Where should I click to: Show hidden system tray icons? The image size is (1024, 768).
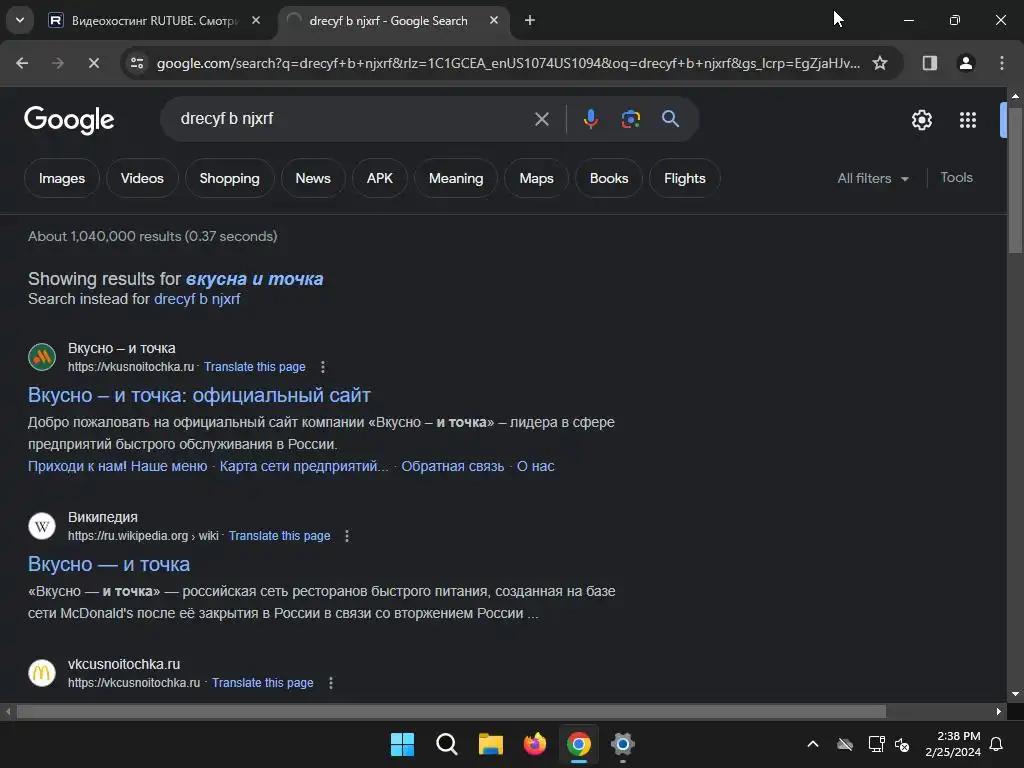coord(813,744)
